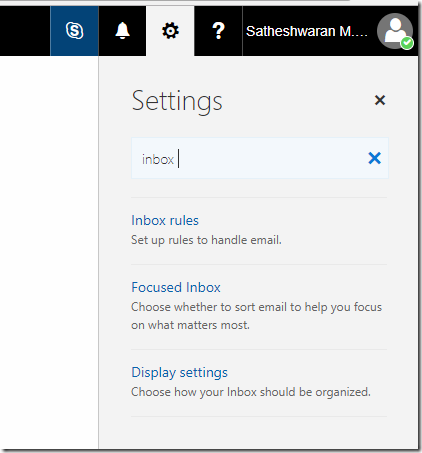Click the Settings heading text
Viewport: 422px width, 453px height.
click(177, 101)
